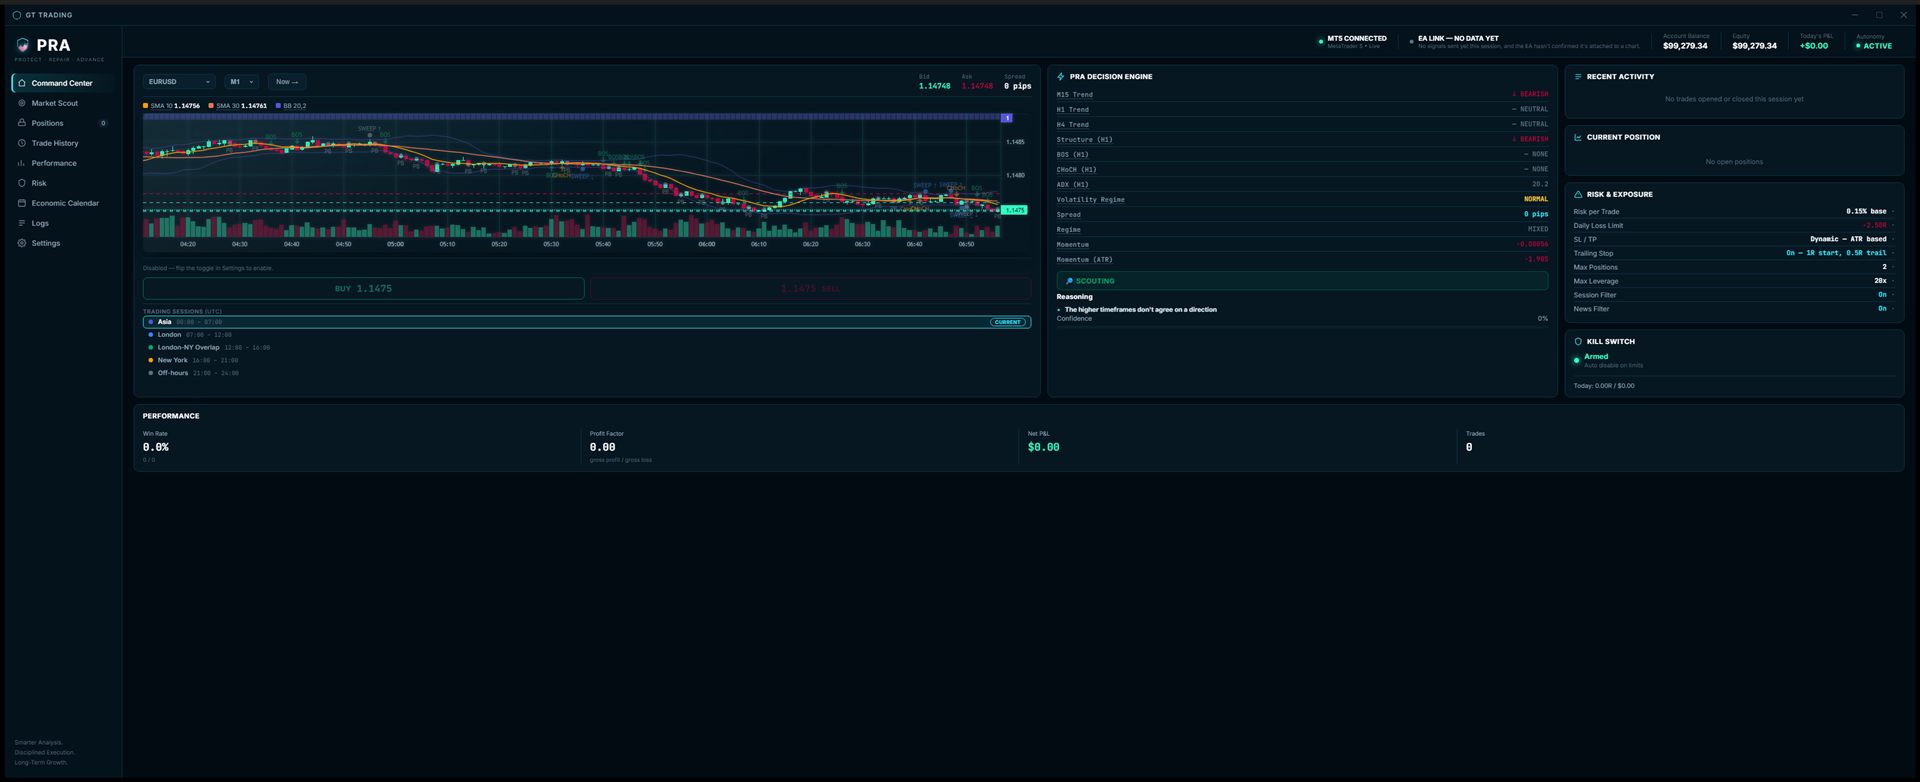This screenshot has width=1920, height=782.
Task: Click the EA Link status dot
Action: (x=1411, y=42)
